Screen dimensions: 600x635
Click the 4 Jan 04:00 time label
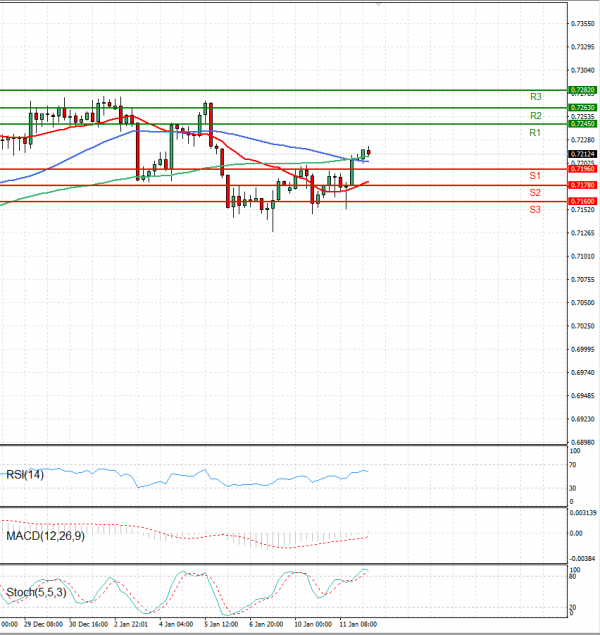click(x=176, y=624)
